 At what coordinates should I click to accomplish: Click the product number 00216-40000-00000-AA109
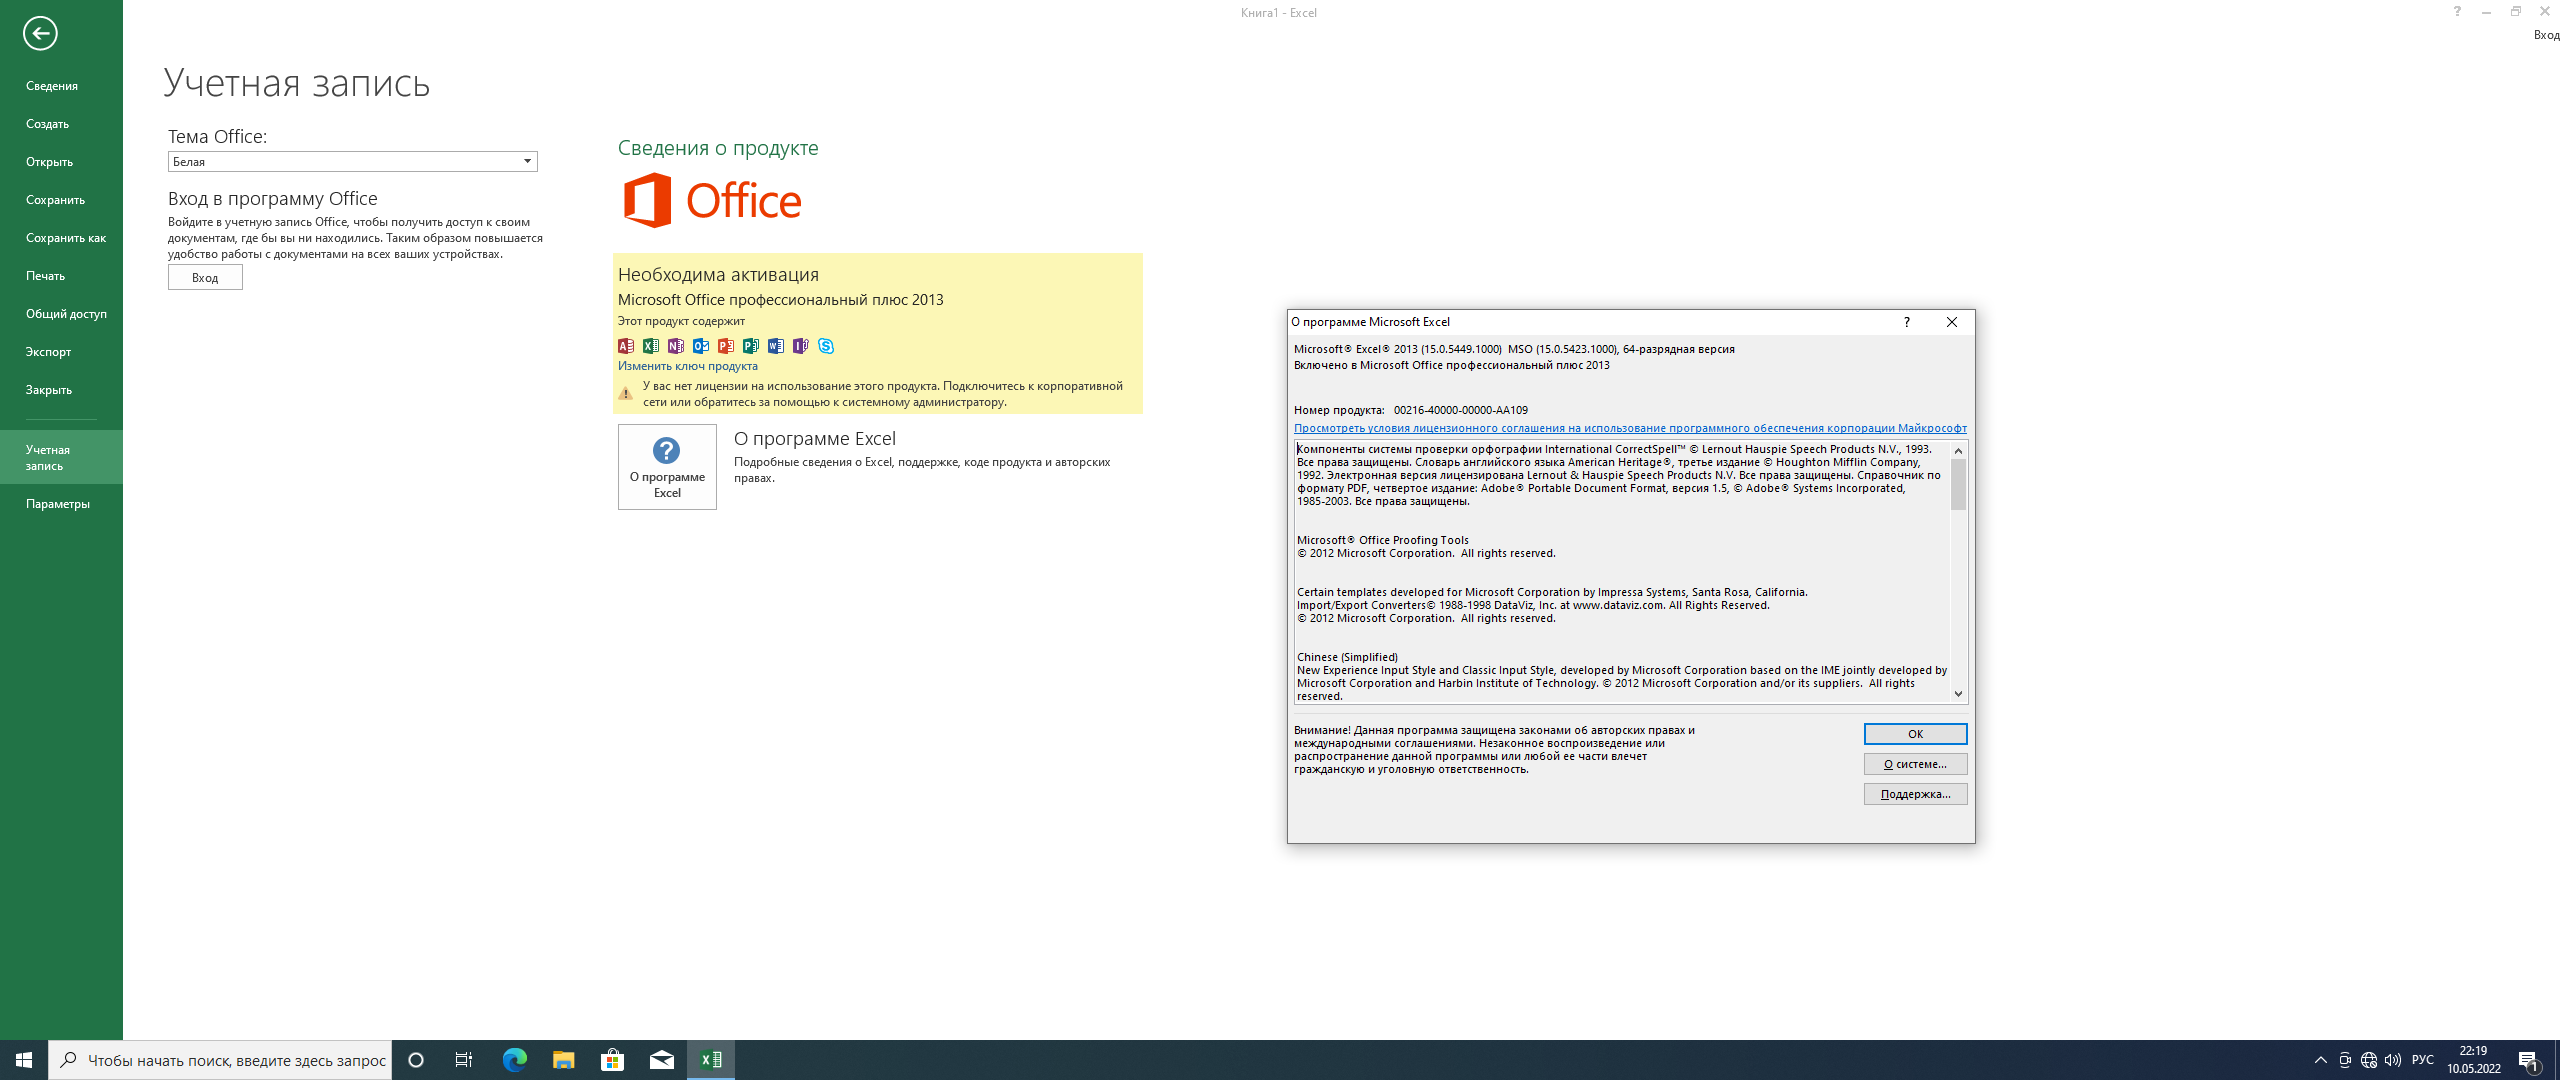tap(1461, 410)
